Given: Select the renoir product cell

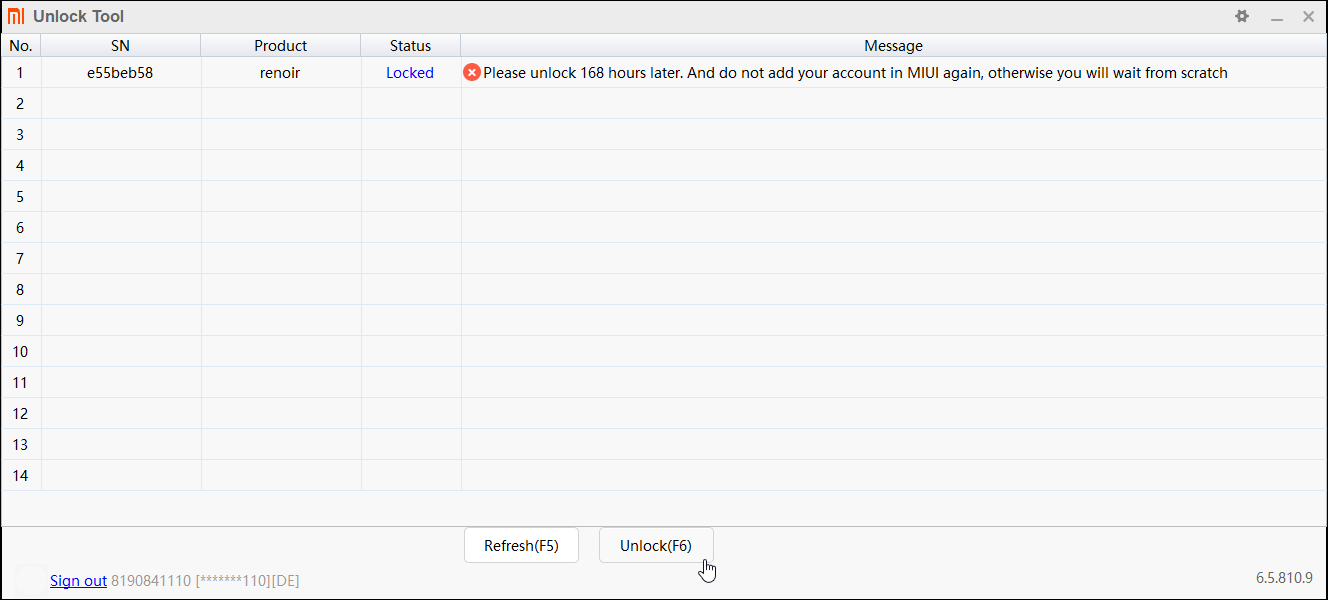Looking at the screenshot, I should coord(280,73).
